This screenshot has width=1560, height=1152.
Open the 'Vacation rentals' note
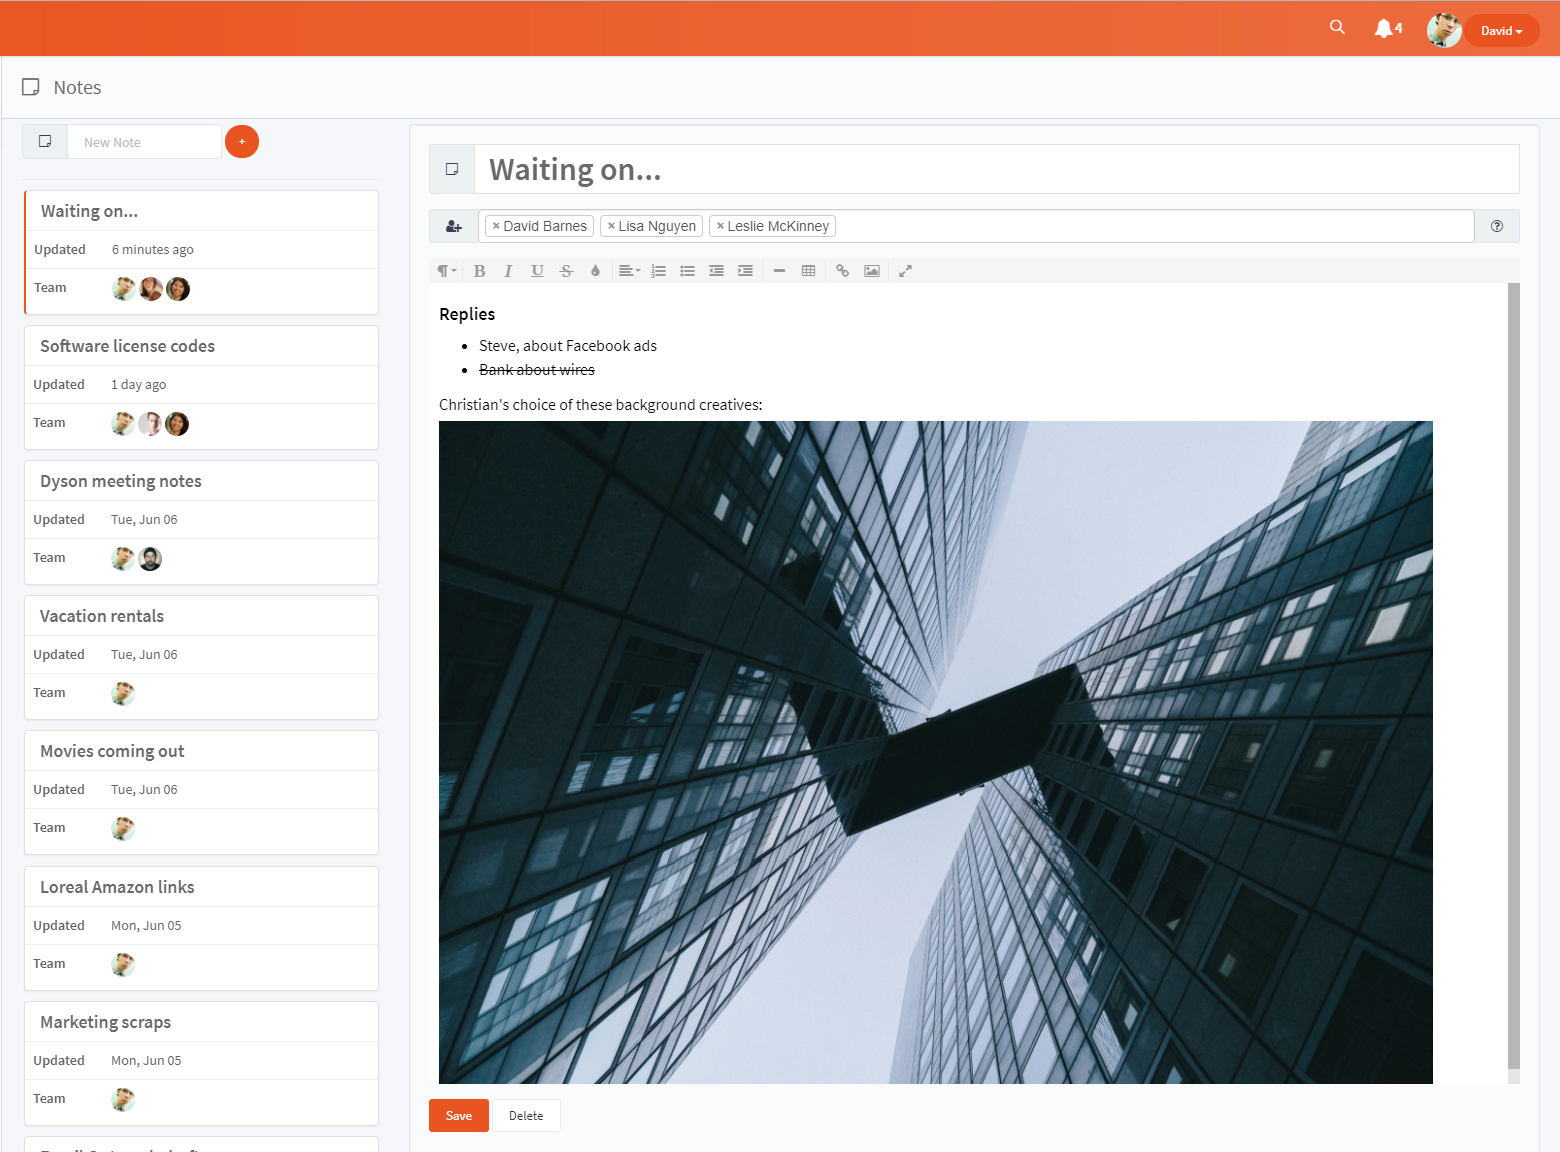(x=102, y=616)
